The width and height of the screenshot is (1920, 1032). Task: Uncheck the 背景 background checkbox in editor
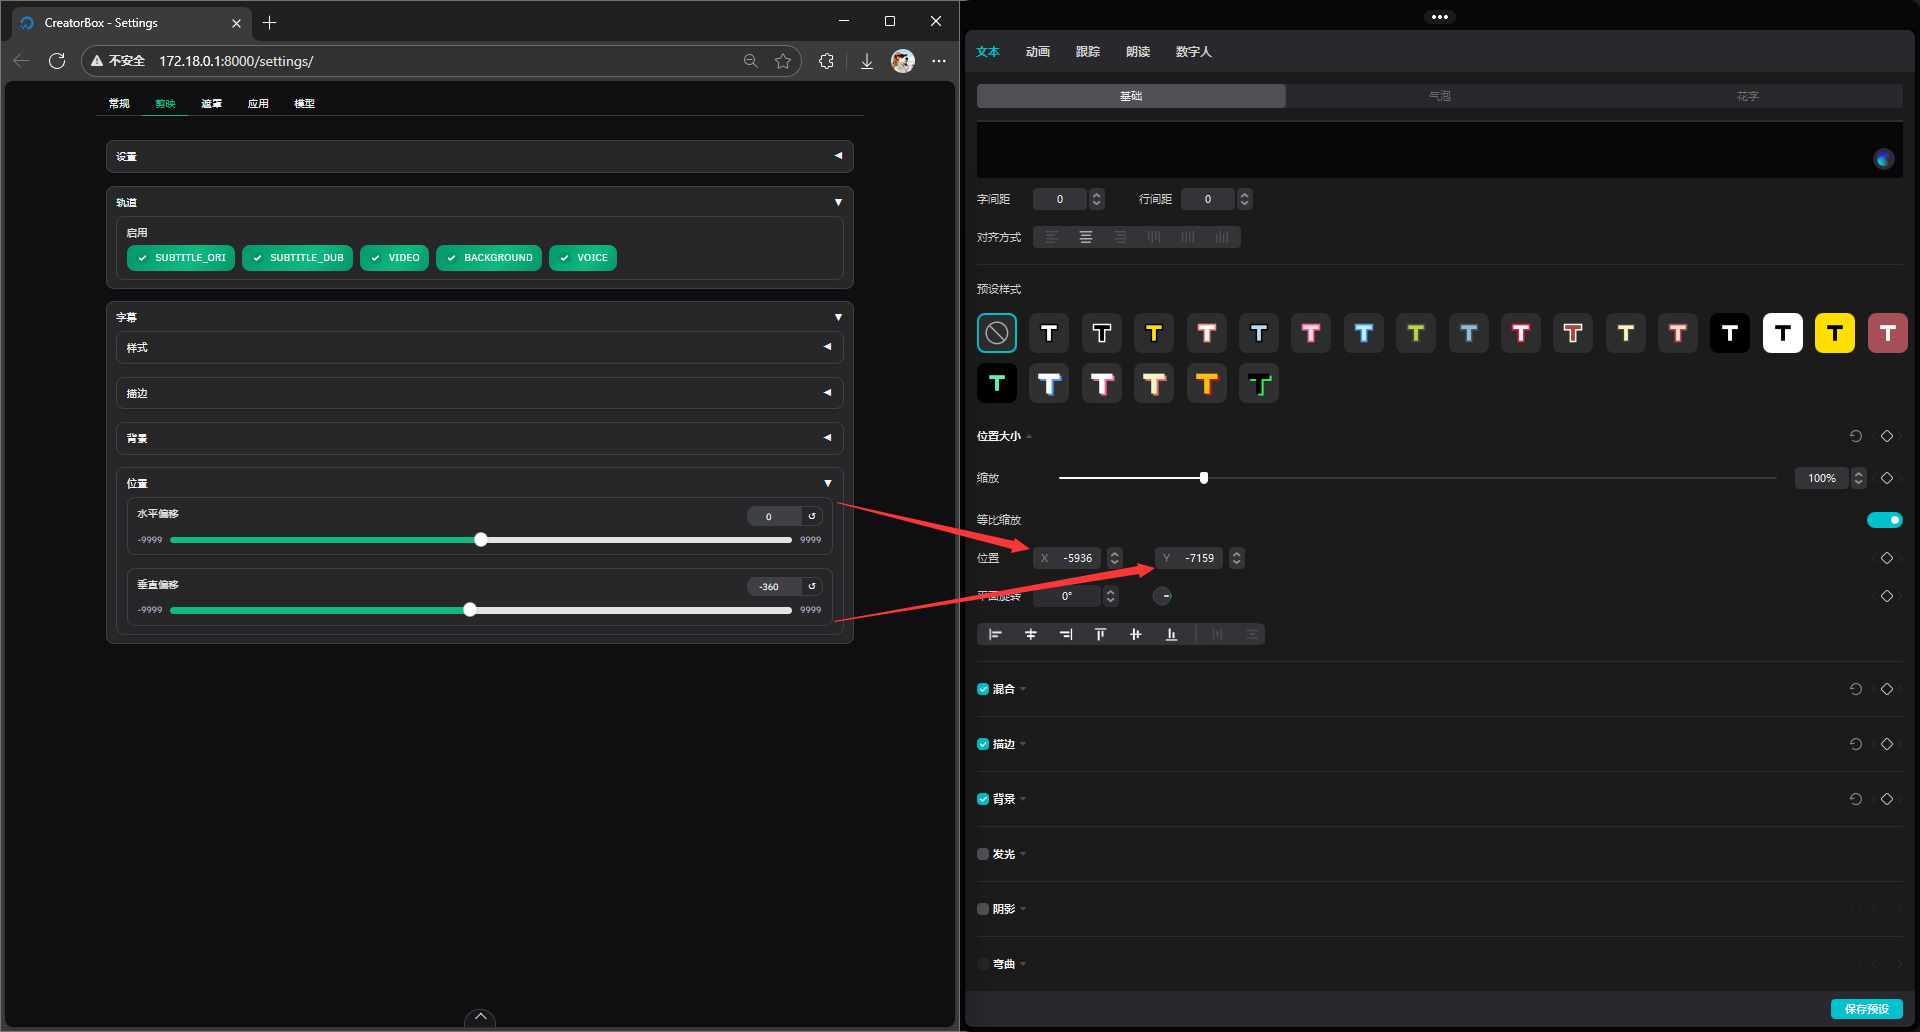click(x=983, y=799)
